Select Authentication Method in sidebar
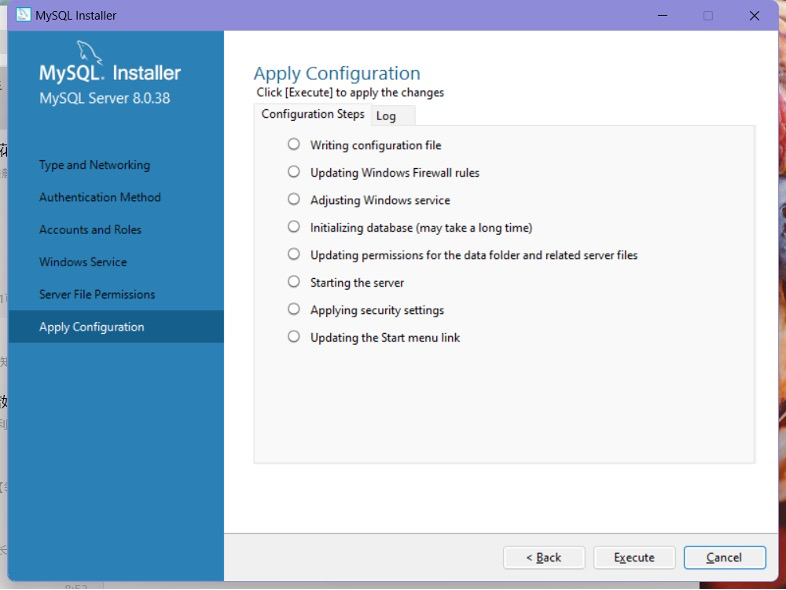This screenshot has width=786, height=590. [100, 198]
